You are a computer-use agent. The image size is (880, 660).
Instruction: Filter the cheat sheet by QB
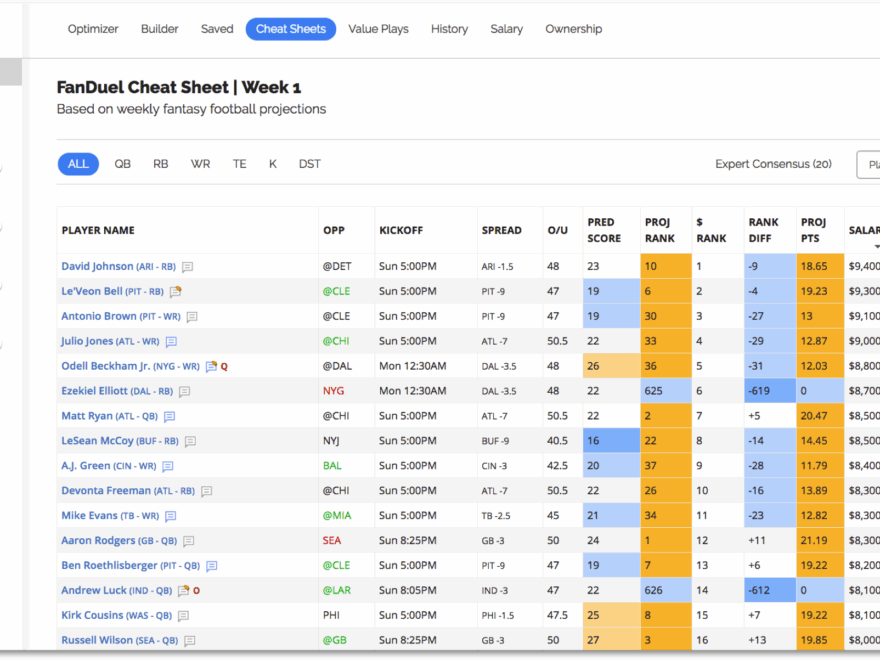click(x=122, y=164)
